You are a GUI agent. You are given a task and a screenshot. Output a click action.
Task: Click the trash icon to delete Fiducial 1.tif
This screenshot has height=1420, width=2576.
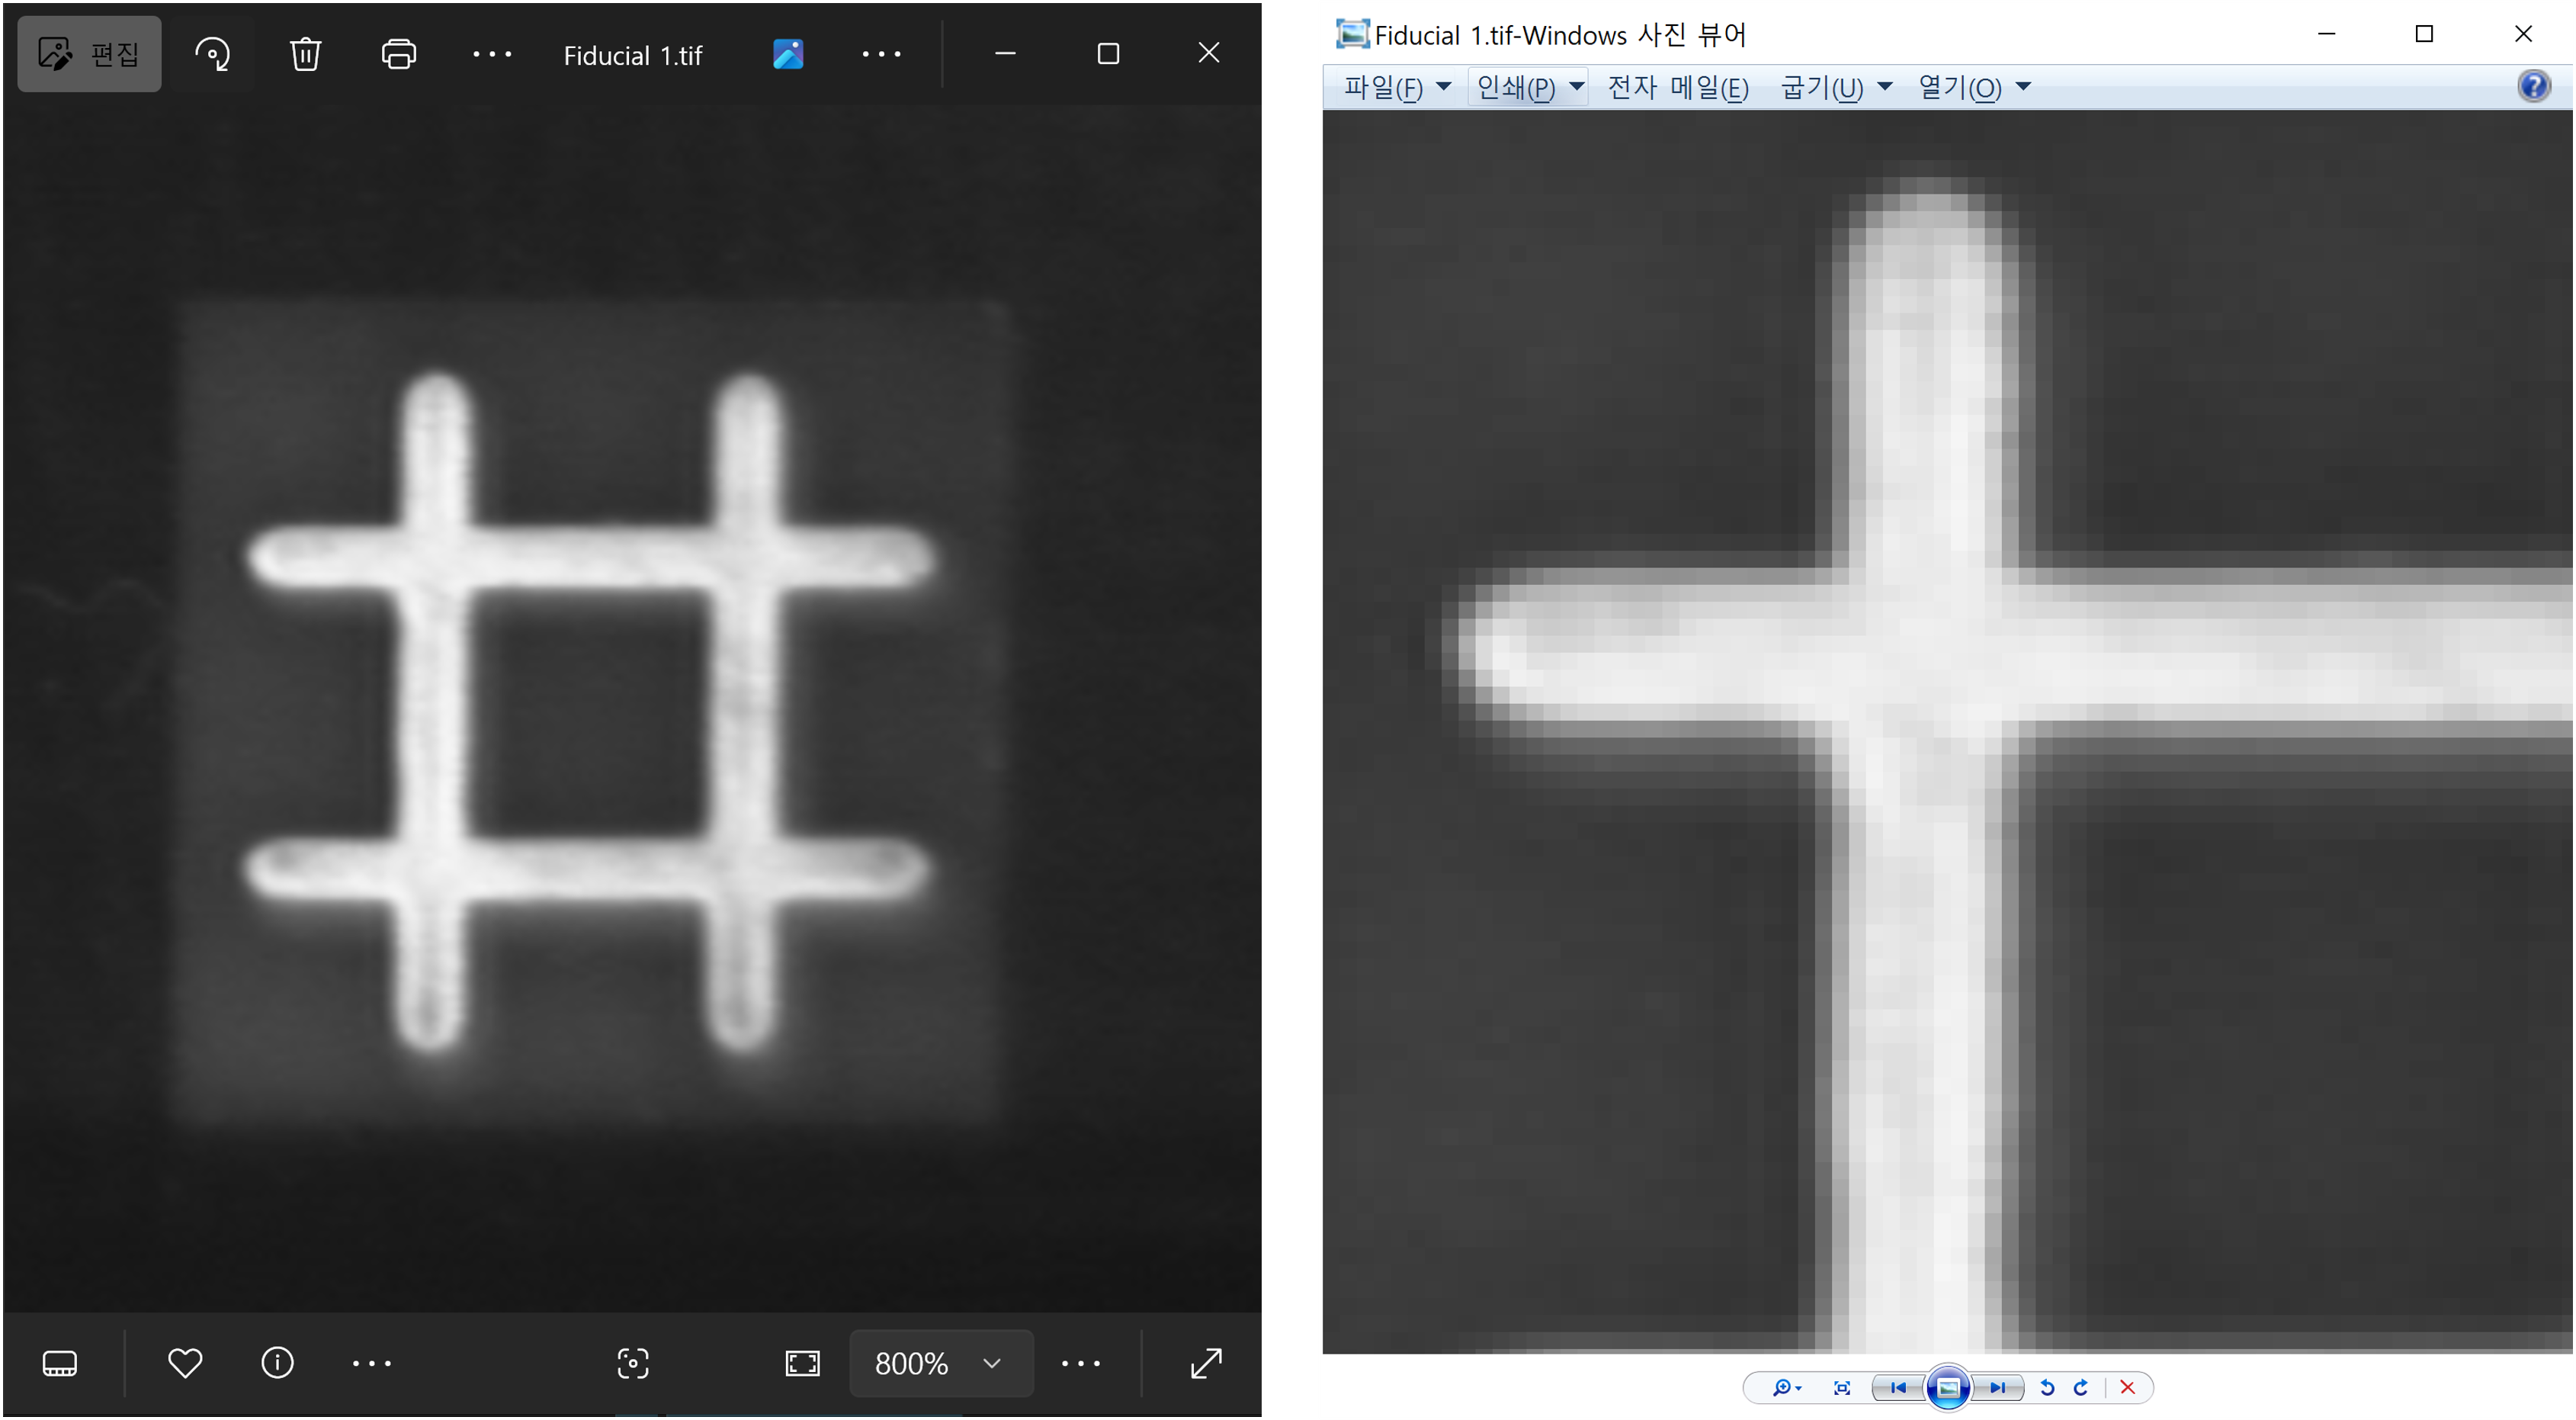[305, 54]
